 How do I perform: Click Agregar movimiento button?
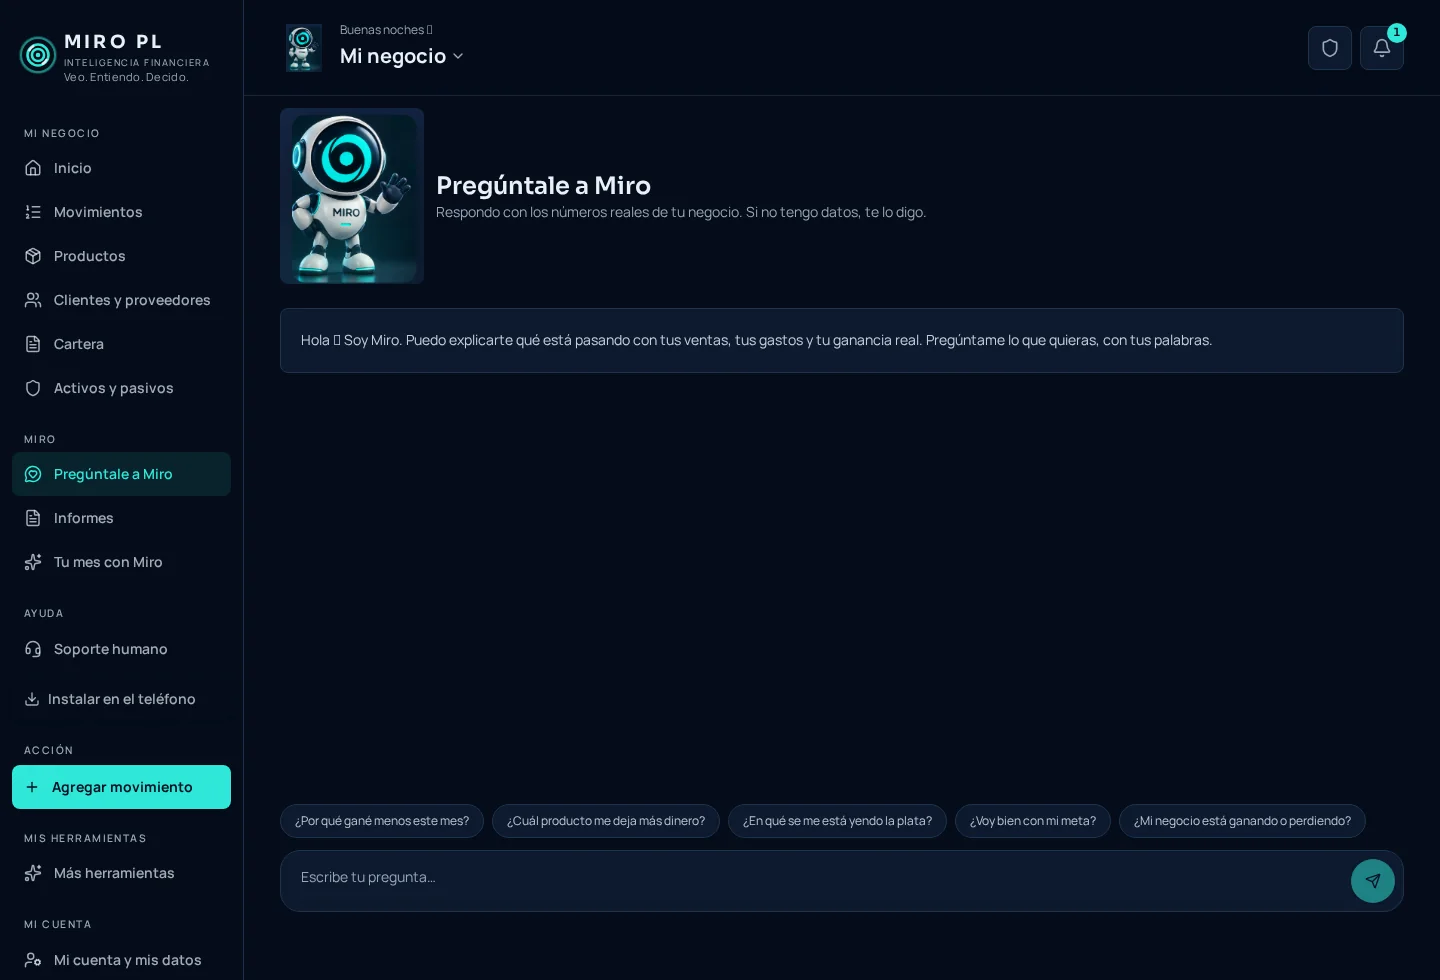(x=121, y=787)
